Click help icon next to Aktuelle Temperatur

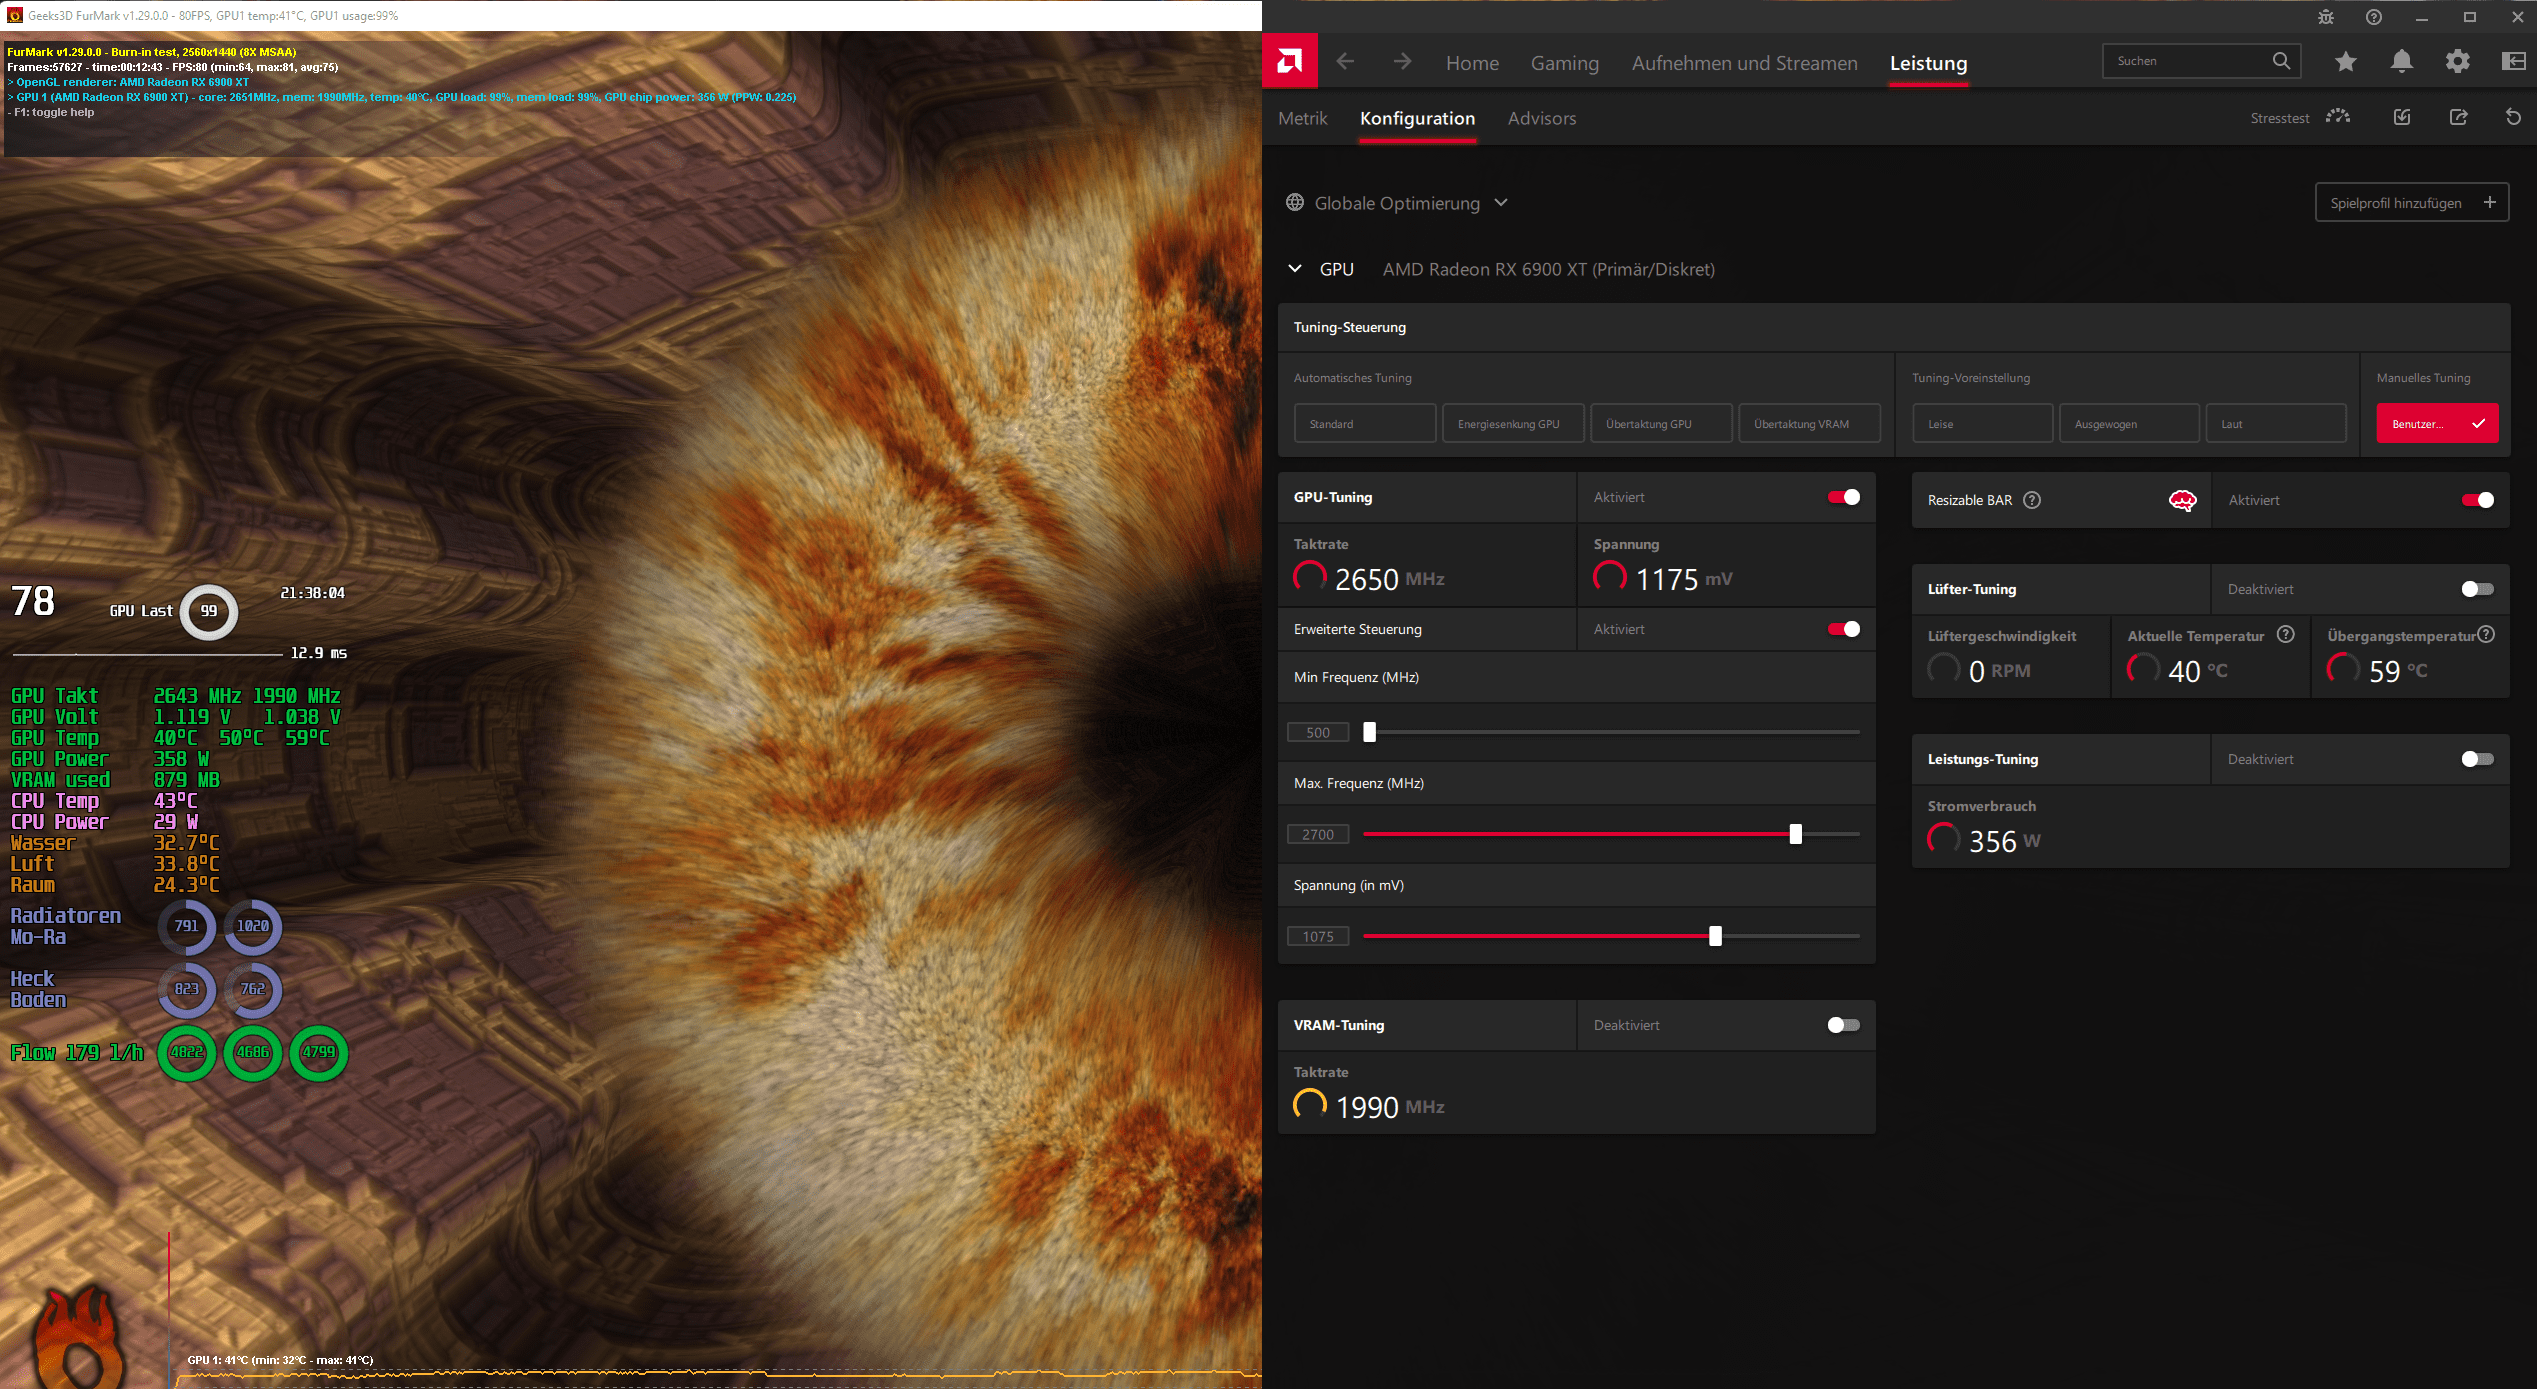pyautogui.click(x=2285, y=634)
